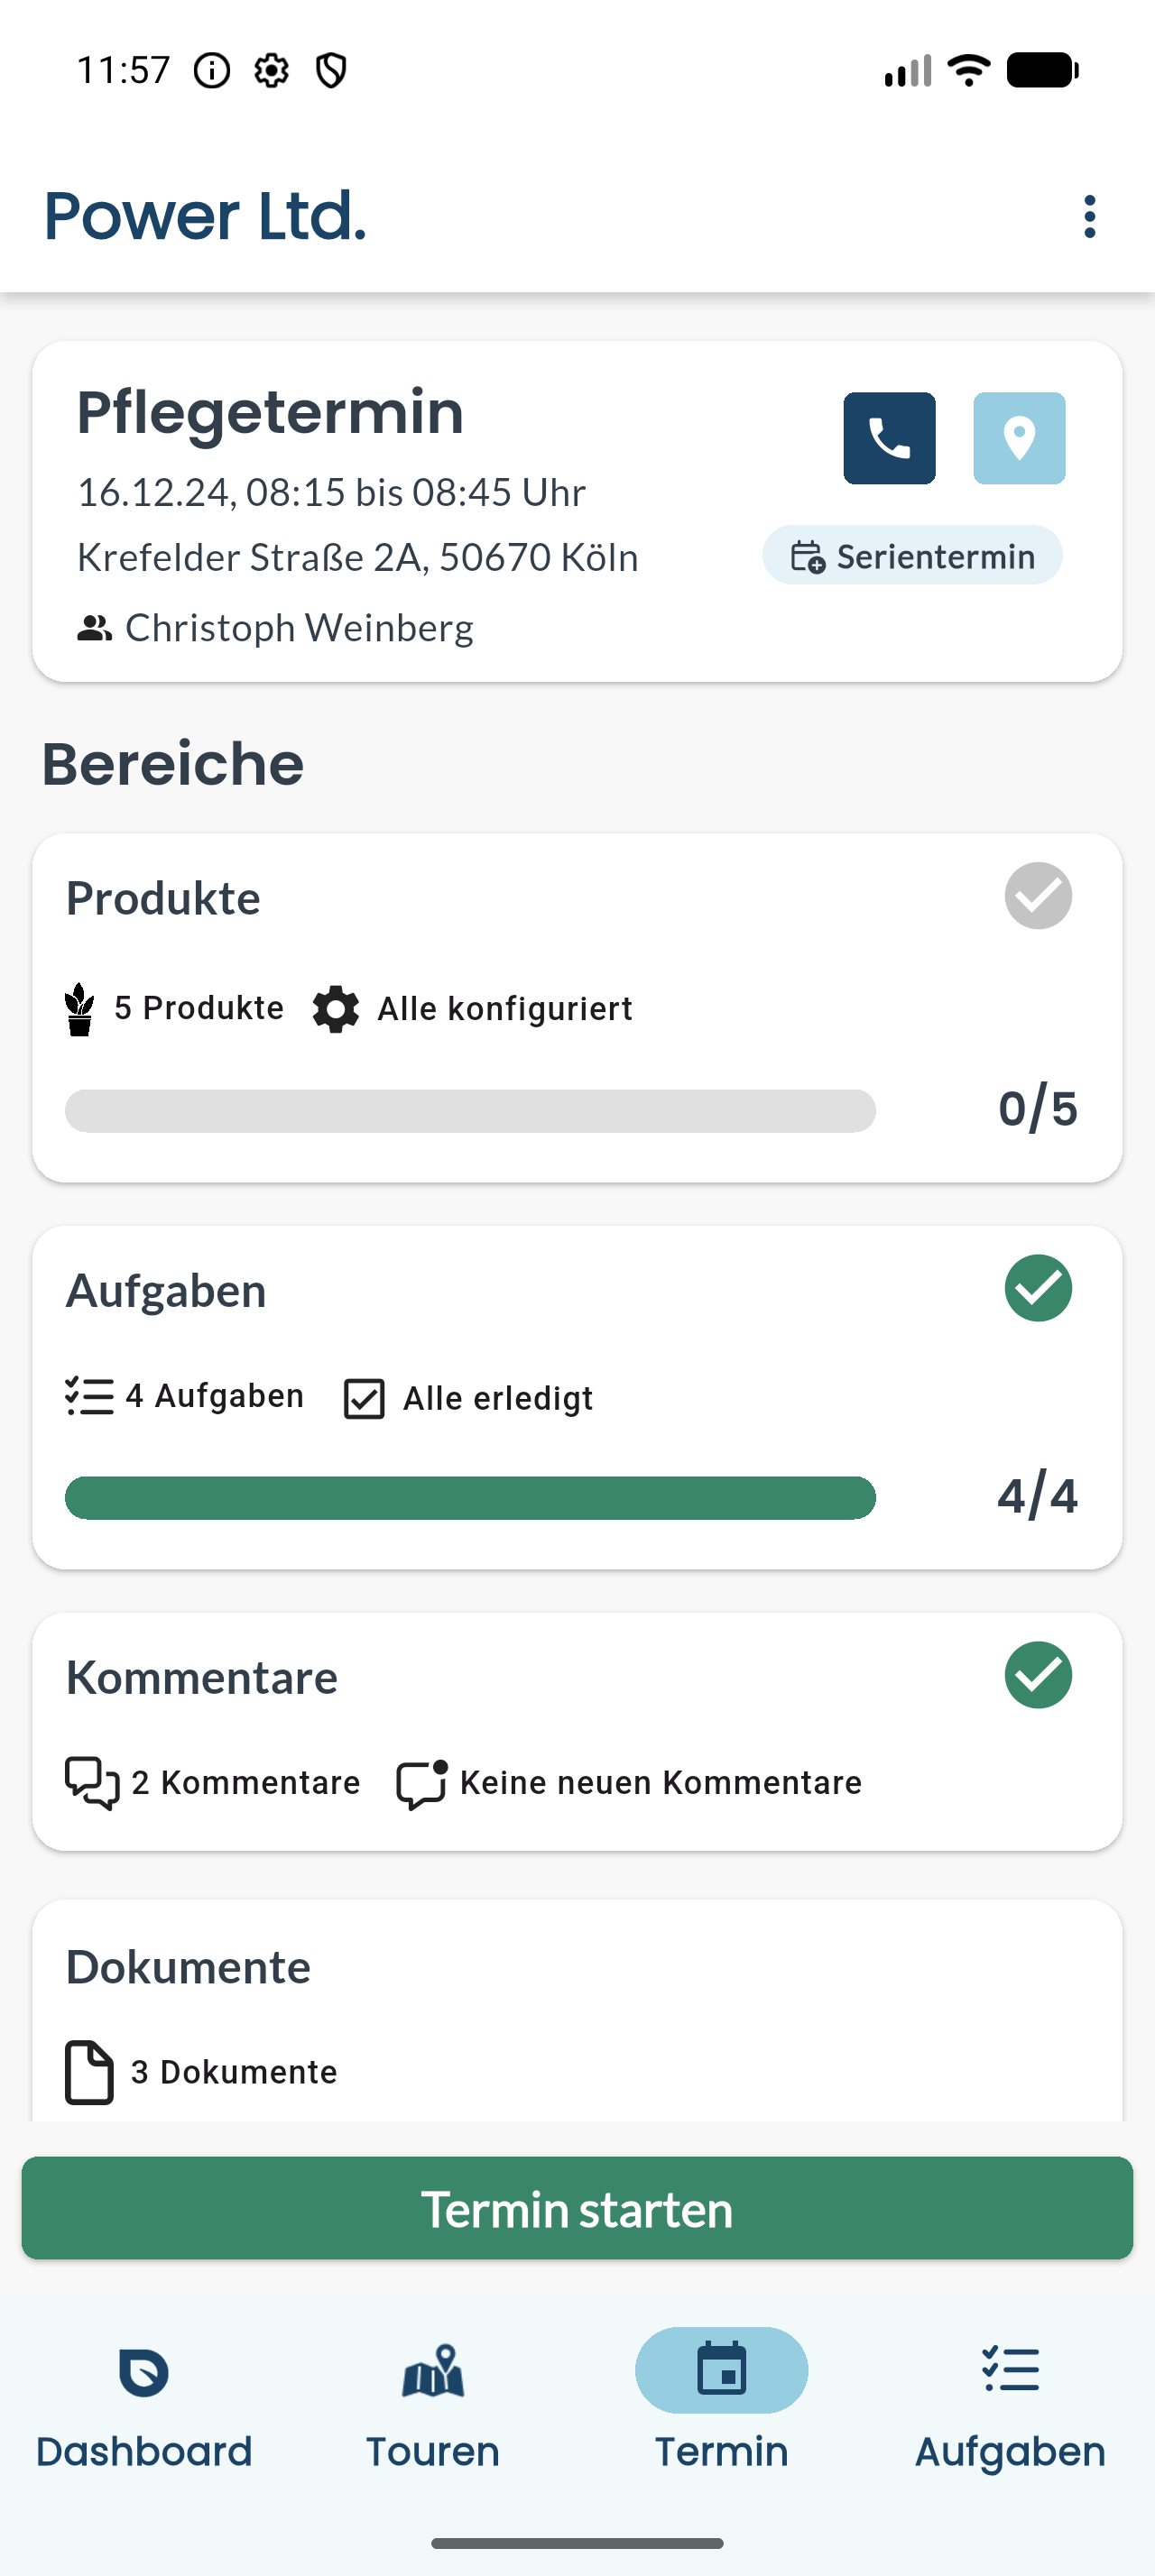Open the three-dot overflow menu

pos(1089,216)
